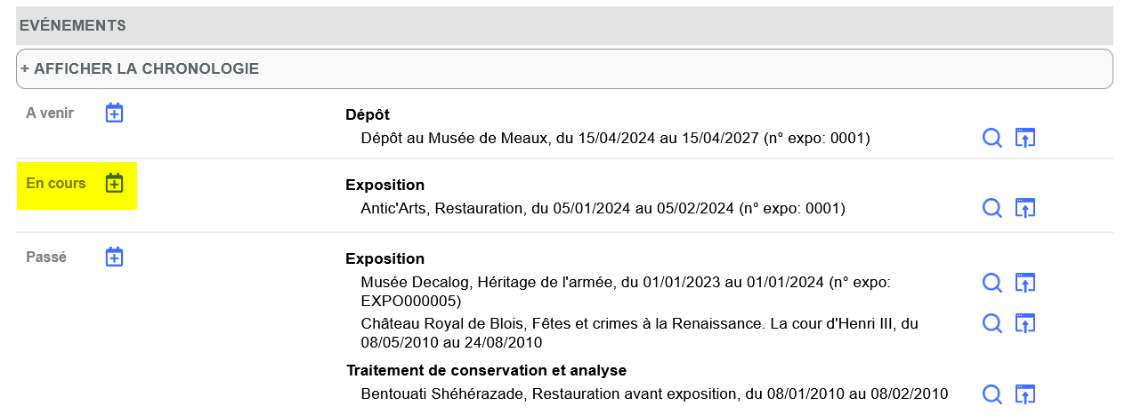Click the Passé section label

click(47, 257)
